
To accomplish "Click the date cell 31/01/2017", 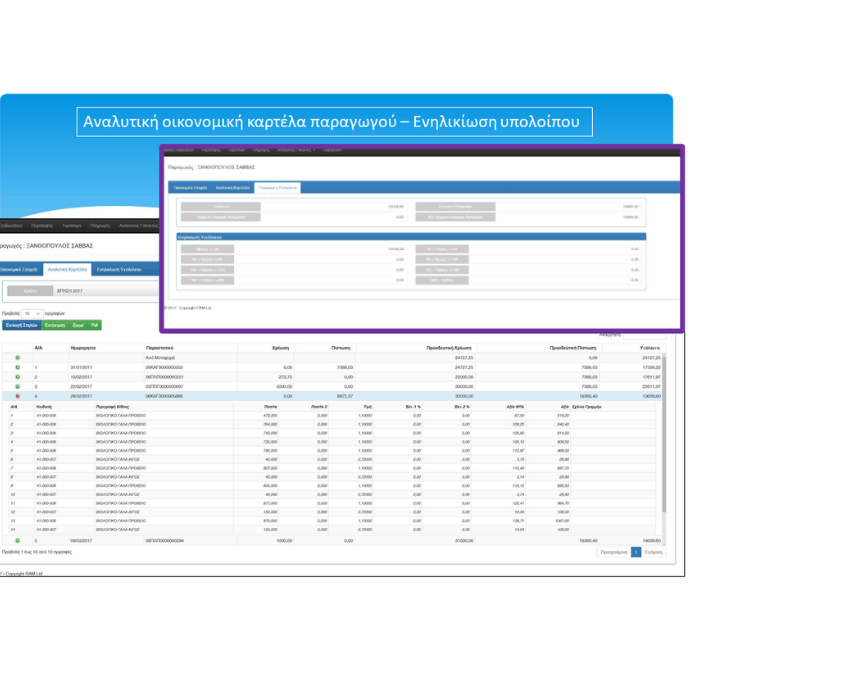I will [81, 368].
